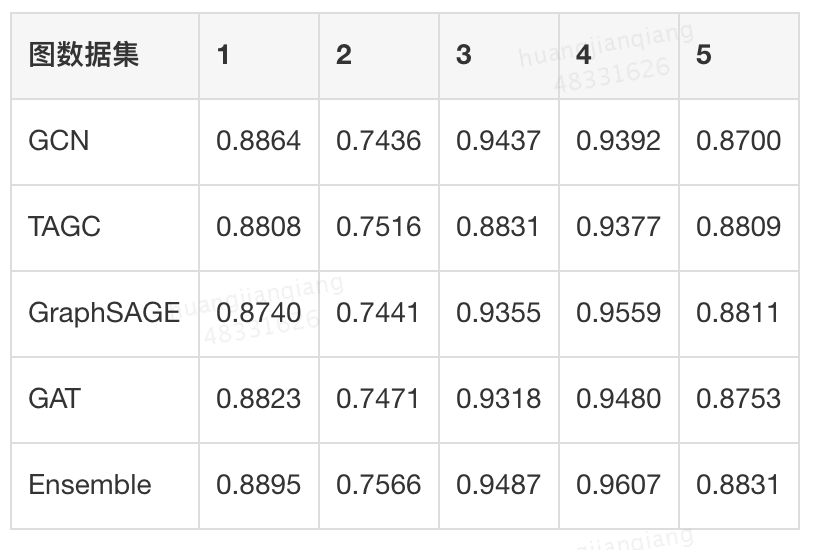Click the Ensemble row label
Viewport: 820px width, 550px height.
(90, 485)
